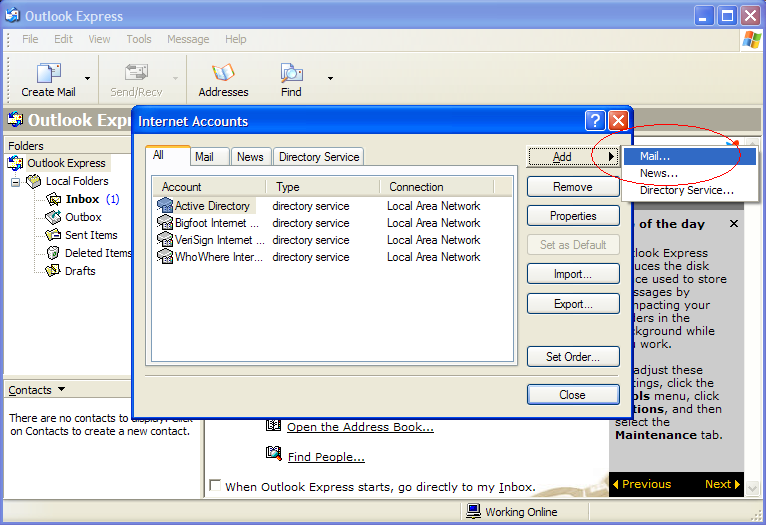The width and height of the screenshot is (766, 525).
Task: Click the Working Online status icon
Action: click(x=473, y=511)
